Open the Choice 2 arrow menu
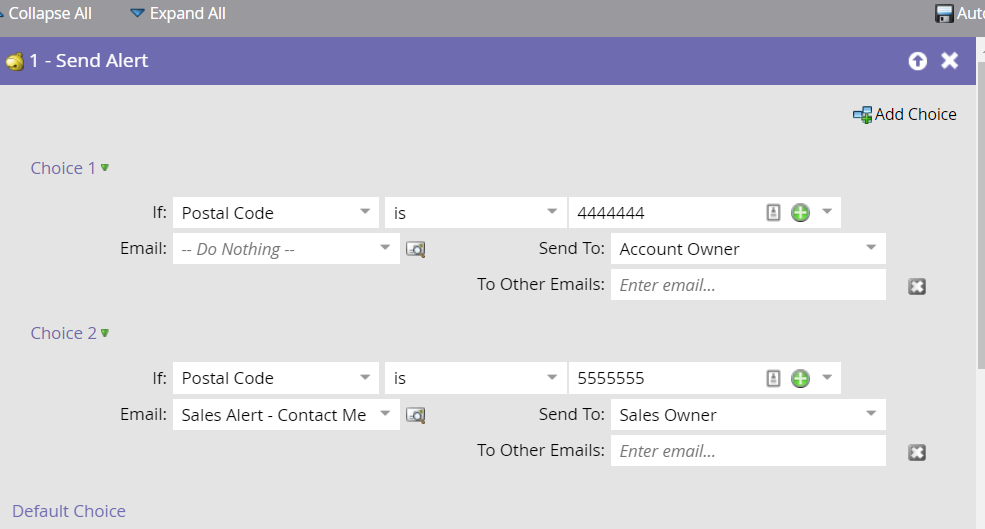 [105, 333]
